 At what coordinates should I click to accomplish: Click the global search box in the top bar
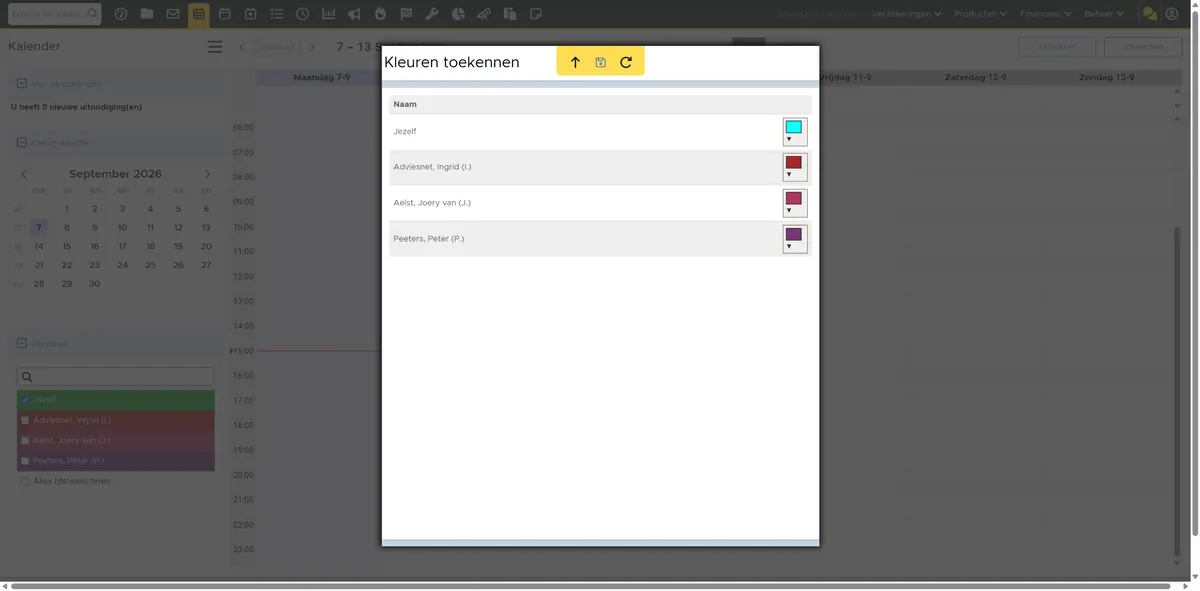click(54, 14)
